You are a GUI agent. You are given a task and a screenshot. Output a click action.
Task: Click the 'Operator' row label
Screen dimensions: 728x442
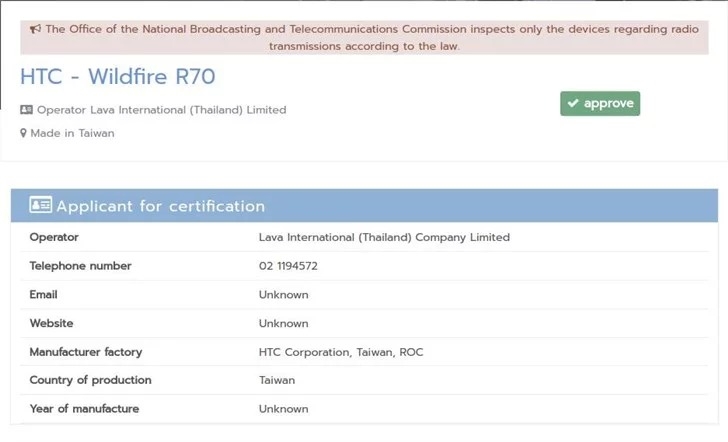[54, 237]
